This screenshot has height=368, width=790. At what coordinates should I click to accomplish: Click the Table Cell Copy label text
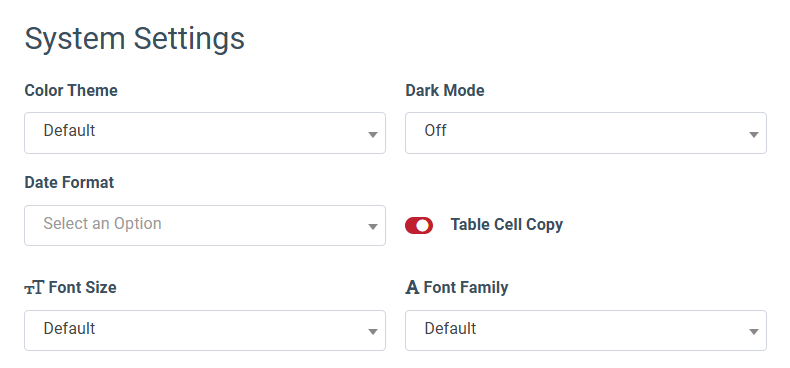pos(506,225)
